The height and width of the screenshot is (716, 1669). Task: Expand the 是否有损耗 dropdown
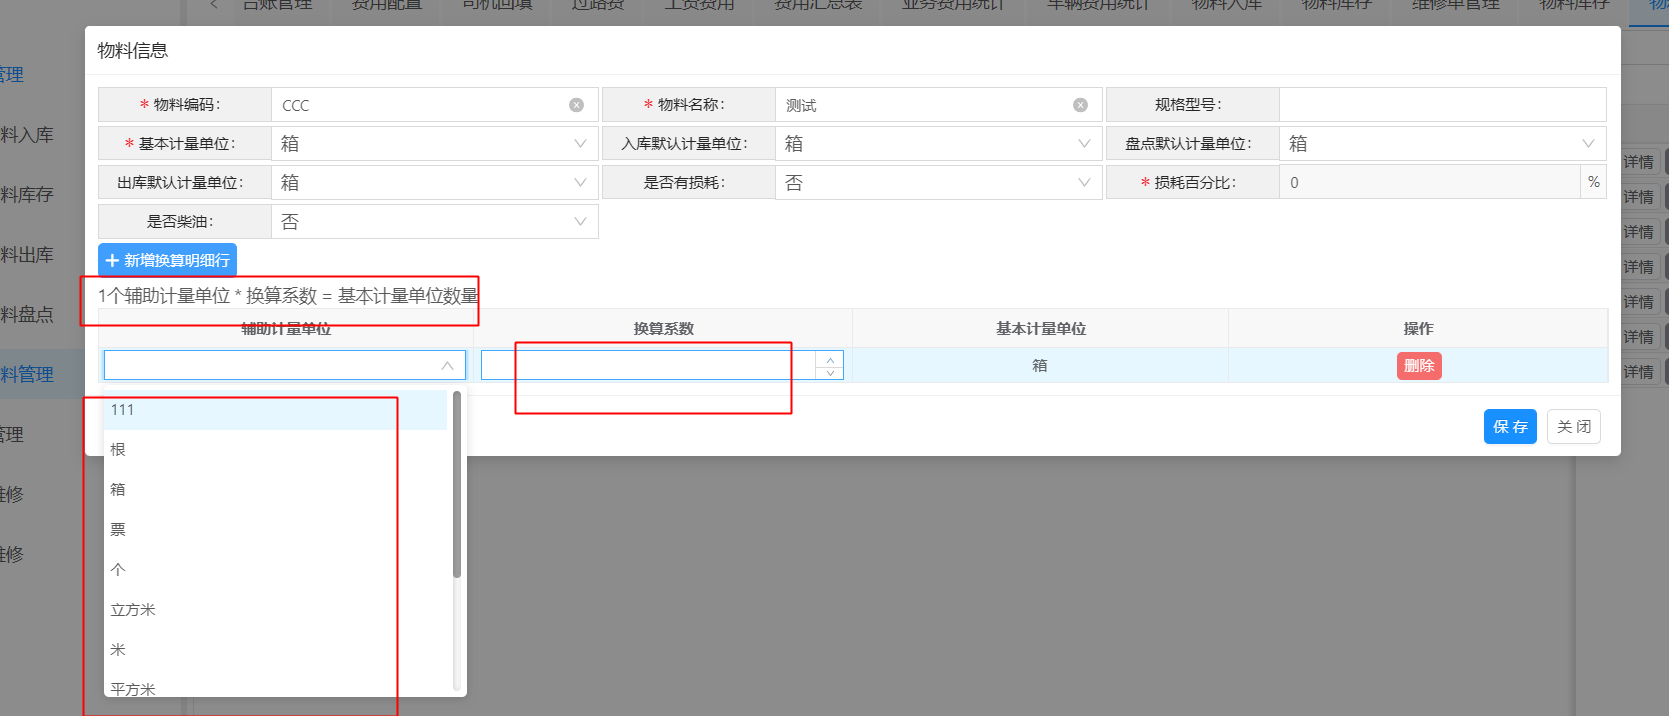tap(938, 183)
